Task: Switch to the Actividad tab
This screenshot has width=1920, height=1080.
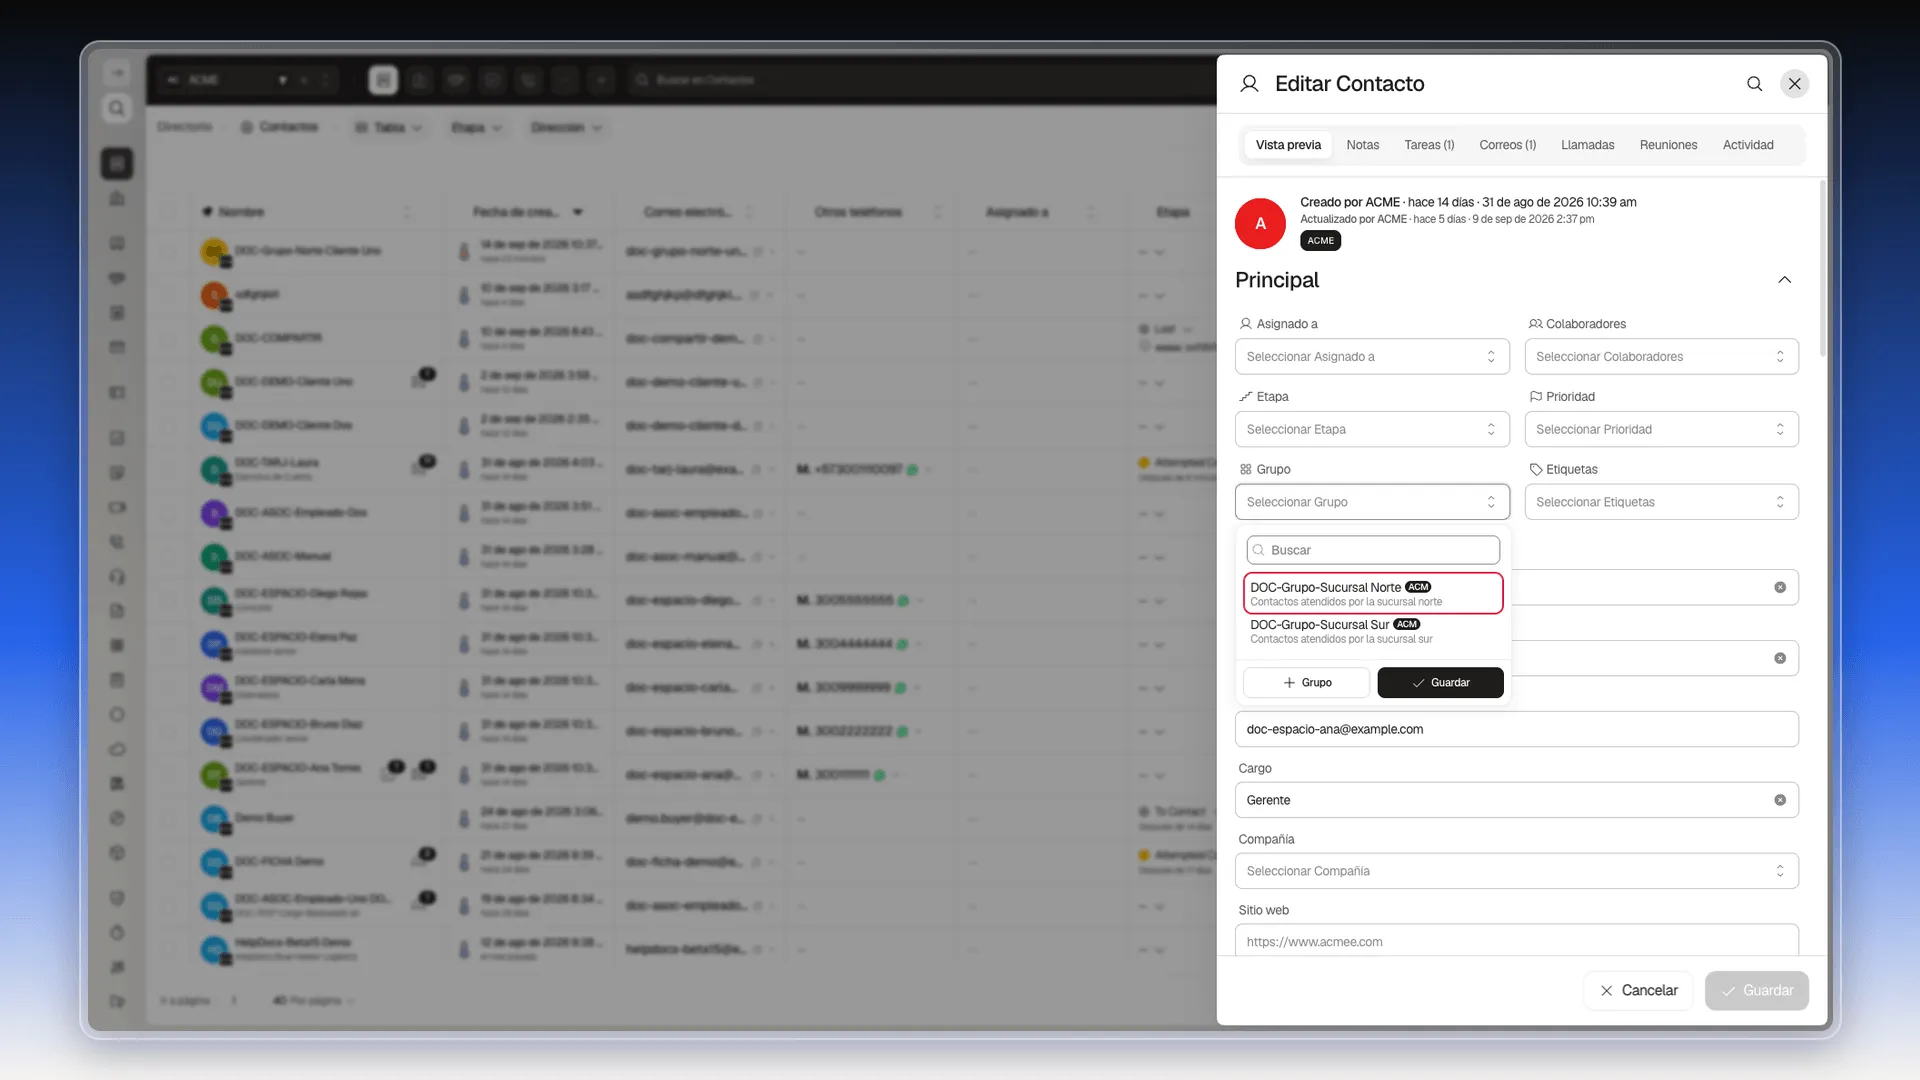Action: click(x=1748, y=145)
